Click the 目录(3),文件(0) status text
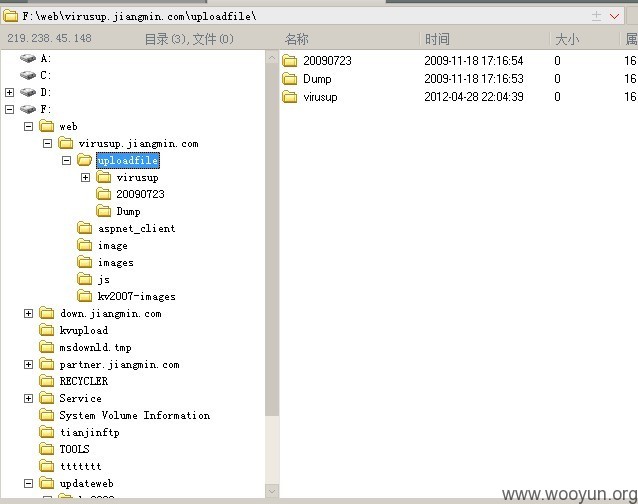Image resolution: width=638 pixels, height=504 pixels. click(189, 39)
